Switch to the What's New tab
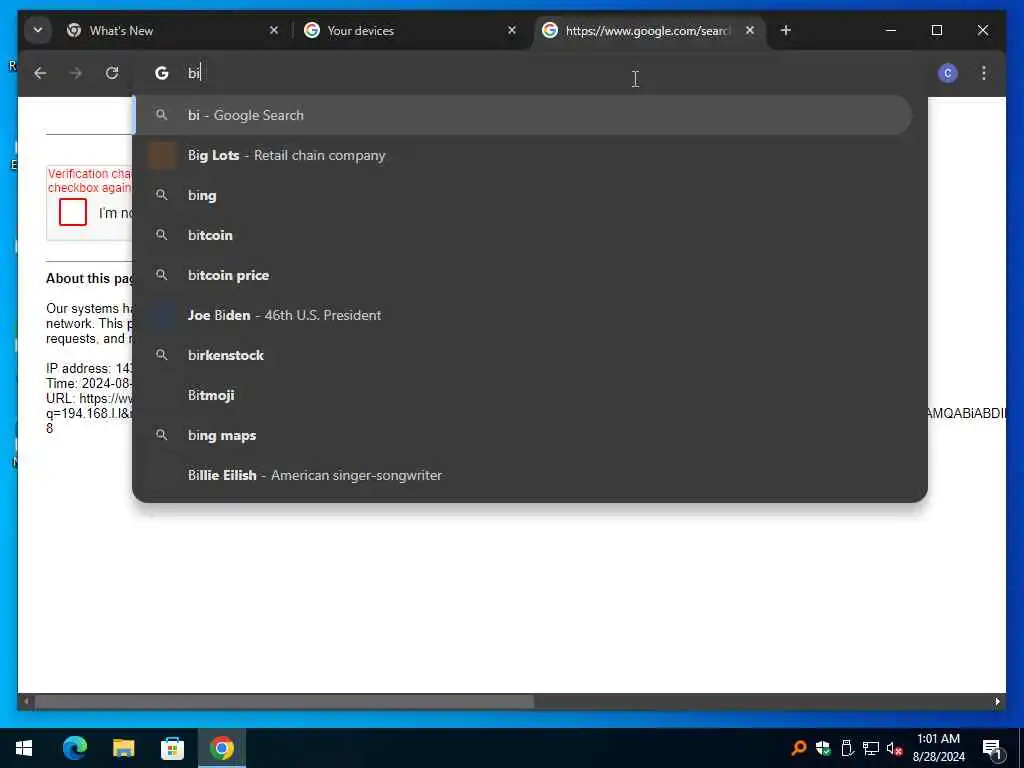 point(173,30)
